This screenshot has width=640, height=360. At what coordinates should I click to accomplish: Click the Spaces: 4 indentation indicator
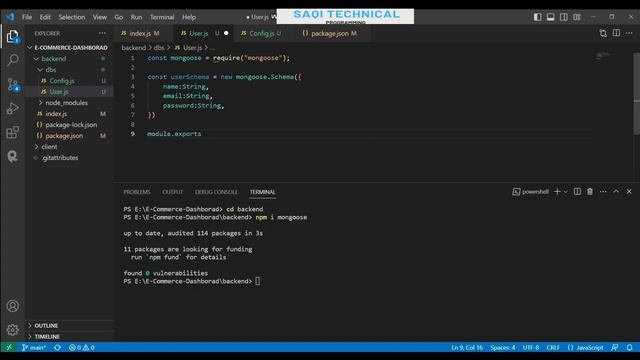[502, 347]
